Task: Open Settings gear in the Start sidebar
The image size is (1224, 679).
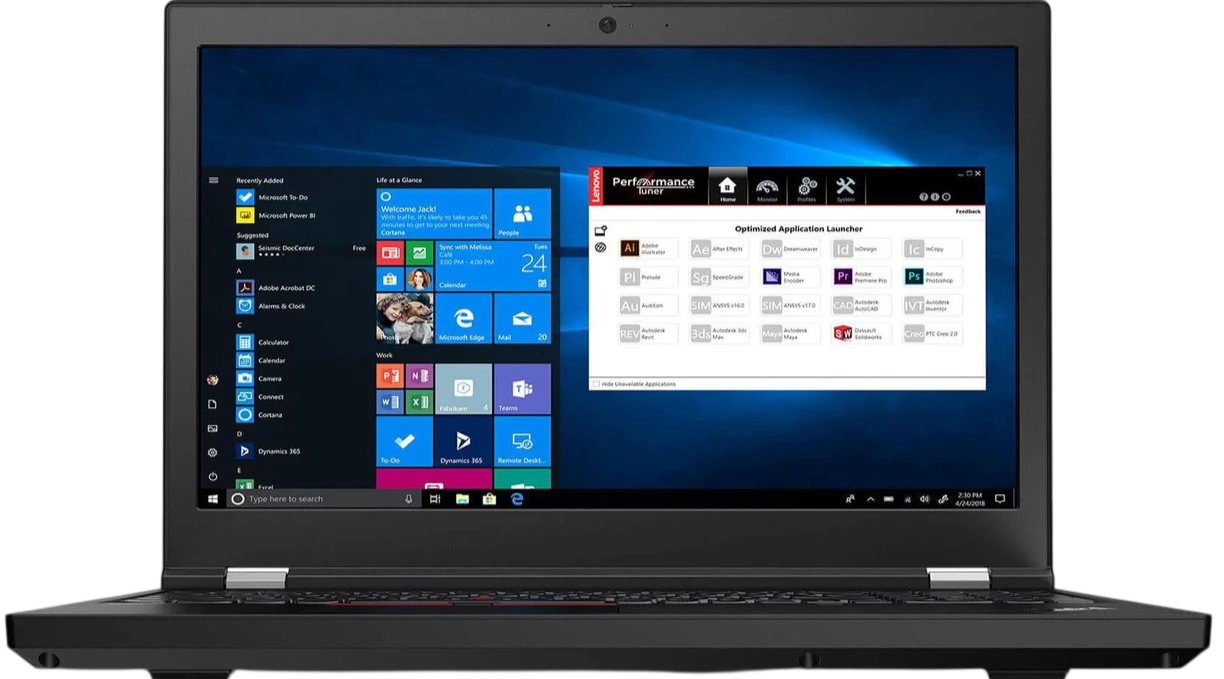Action: 212,452
